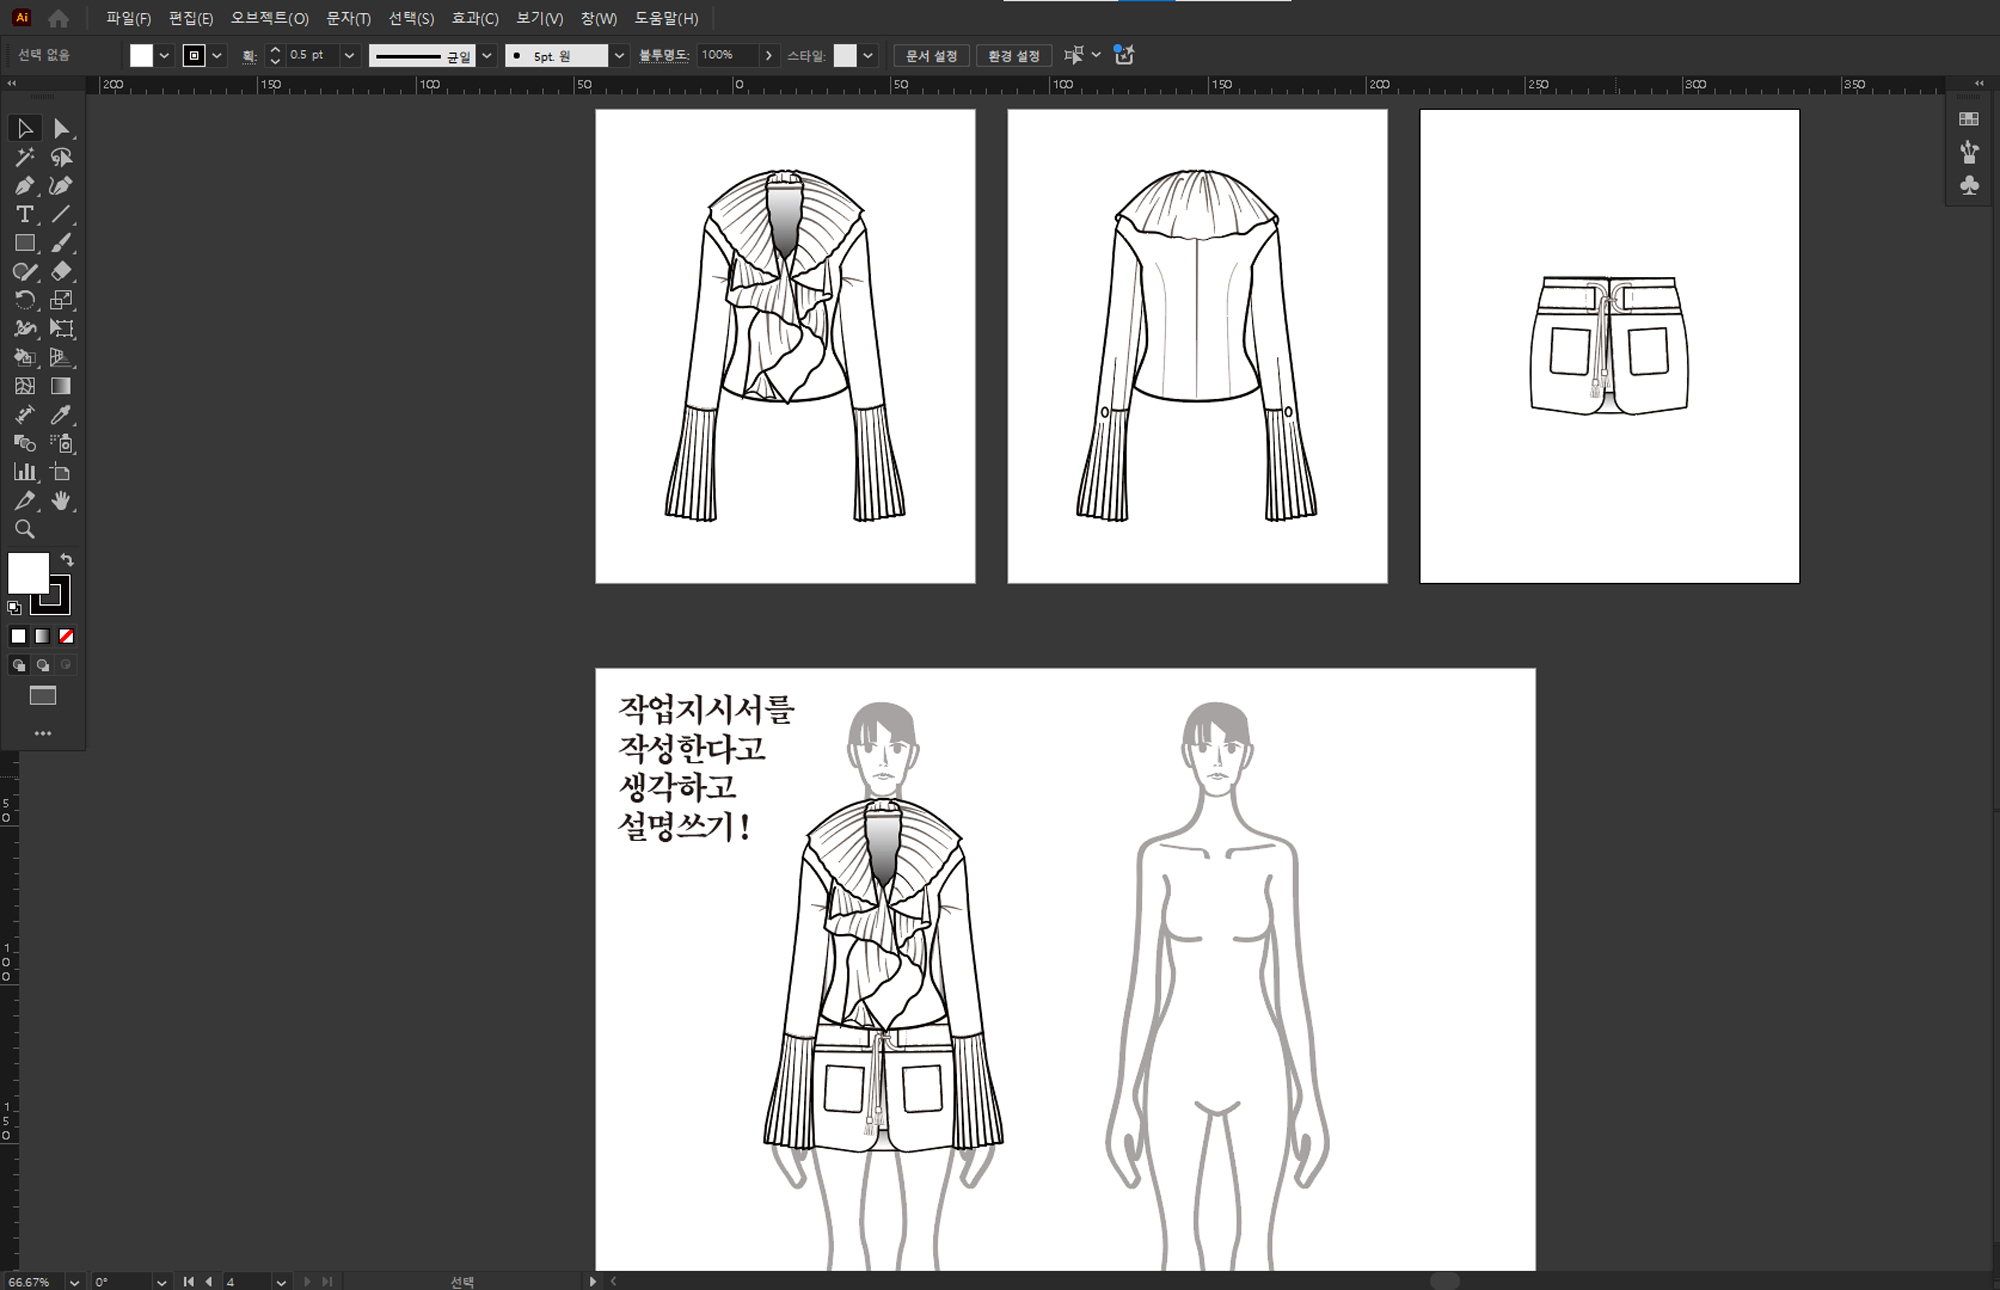Screen dimensions: 2000x1290
Task: Open the 효과(C) menu
Action: 474,18
